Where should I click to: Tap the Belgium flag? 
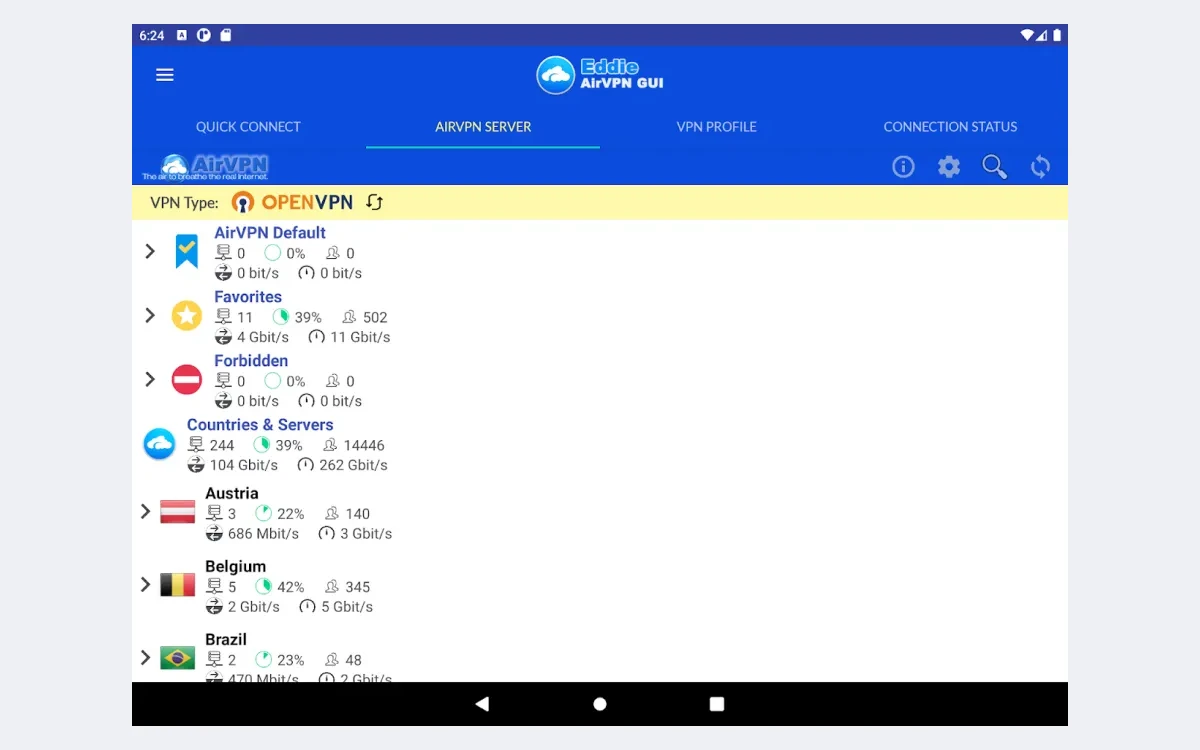tap(178, 585)
